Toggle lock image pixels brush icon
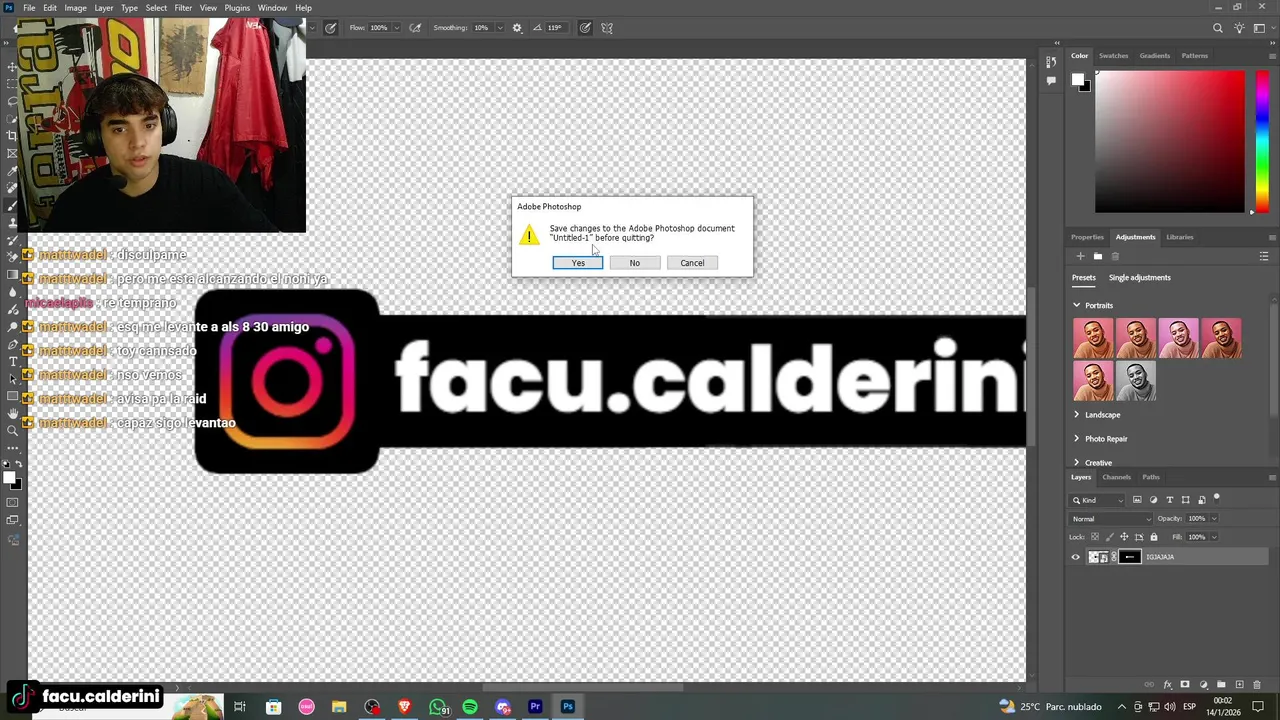 [x=1110, y=537]
